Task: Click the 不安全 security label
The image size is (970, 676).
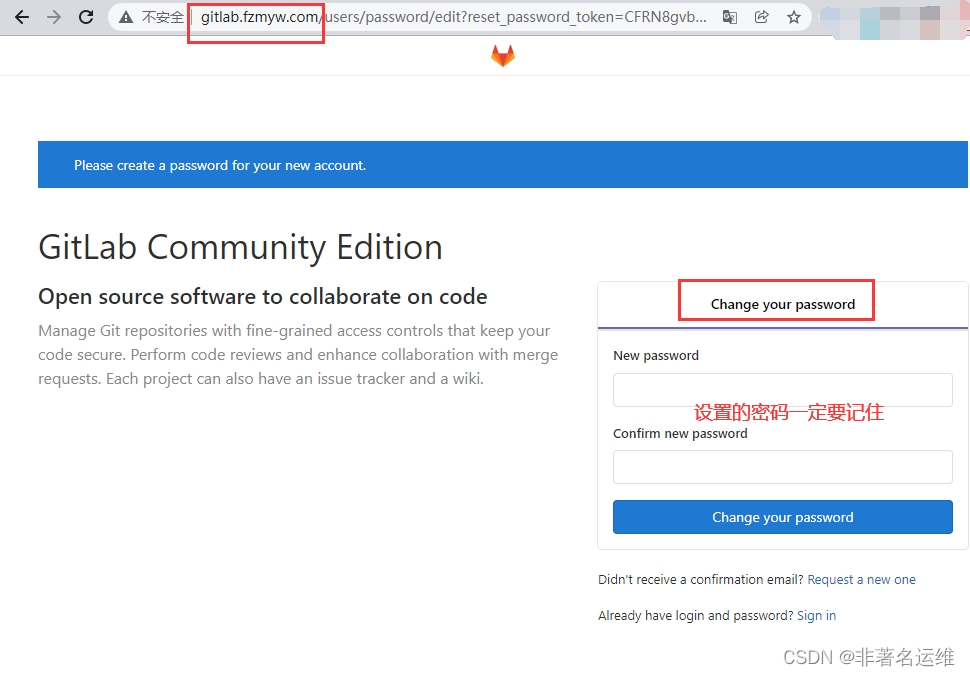Action: [x=163, y=17]
